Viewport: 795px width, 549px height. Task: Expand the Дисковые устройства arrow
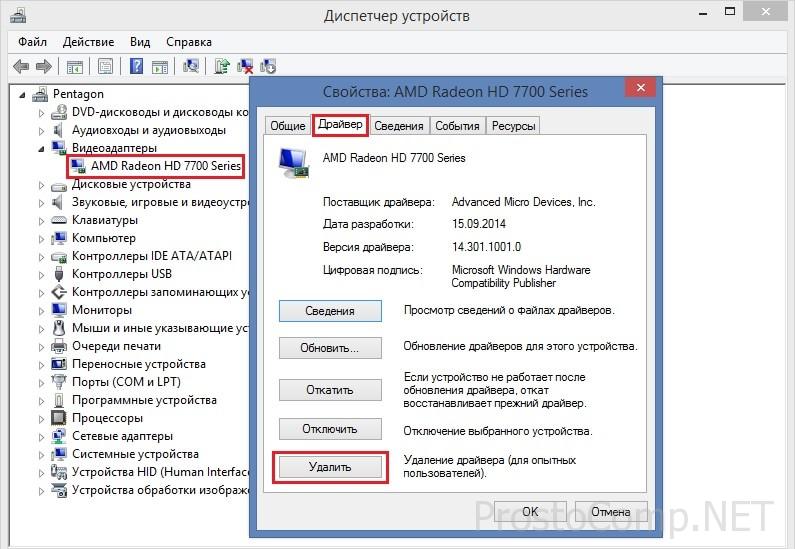(42, 185)
